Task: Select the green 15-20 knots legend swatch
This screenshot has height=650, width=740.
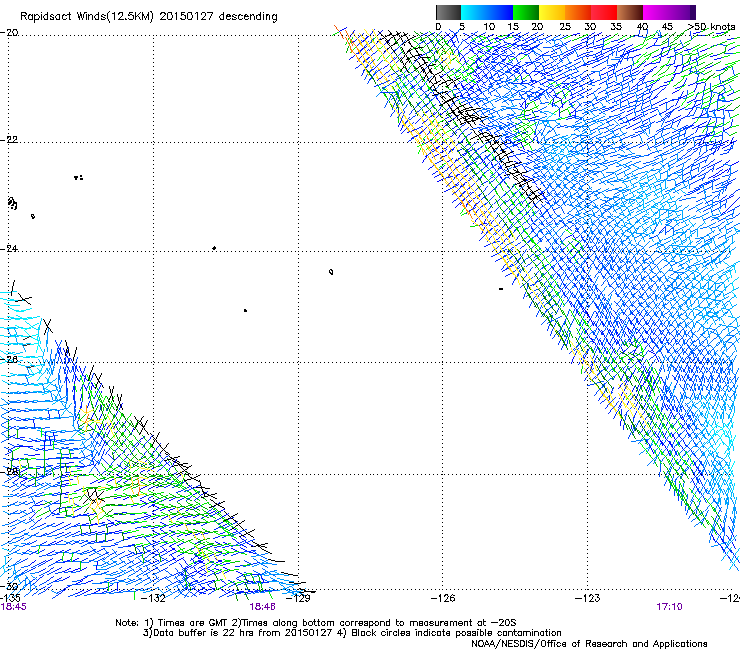Action: pyautogui.click(x=526, y=12)
